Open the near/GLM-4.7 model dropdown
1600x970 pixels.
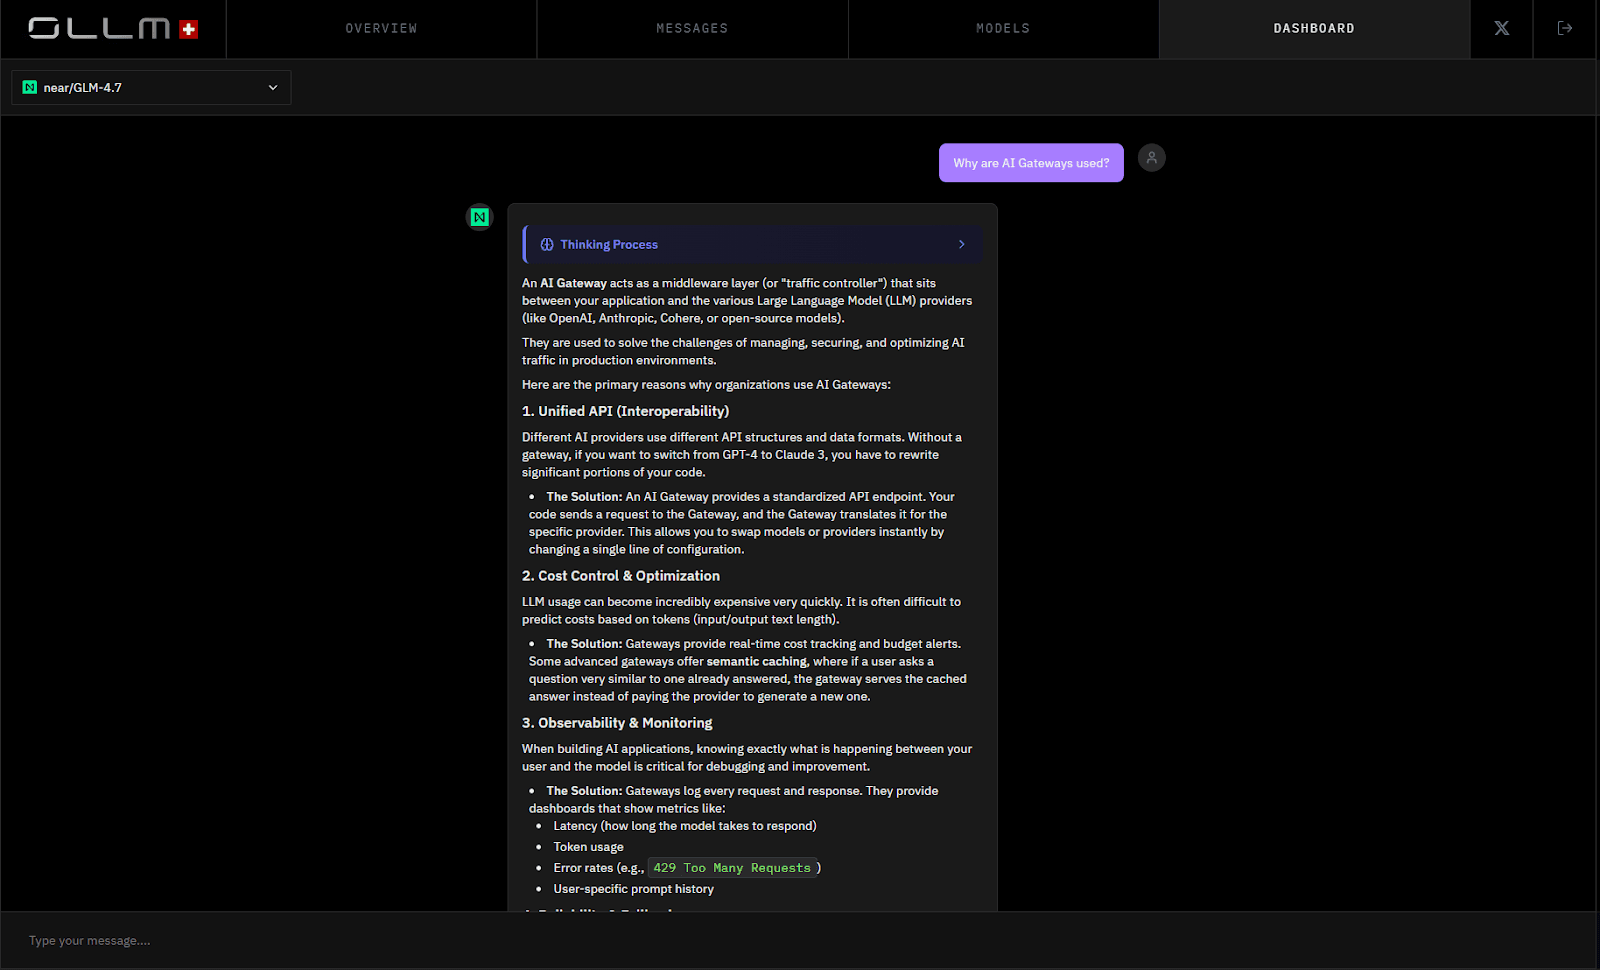(151, 88)
